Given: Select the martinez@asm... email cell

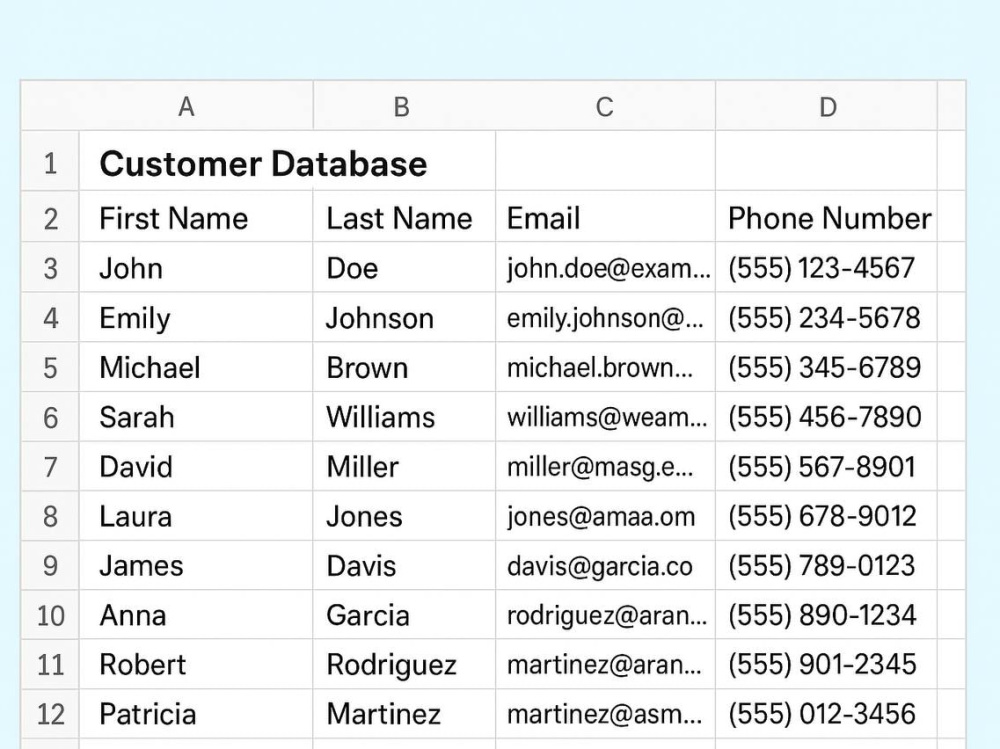Looking at the screenshot, I should click(x=605, y=713).
